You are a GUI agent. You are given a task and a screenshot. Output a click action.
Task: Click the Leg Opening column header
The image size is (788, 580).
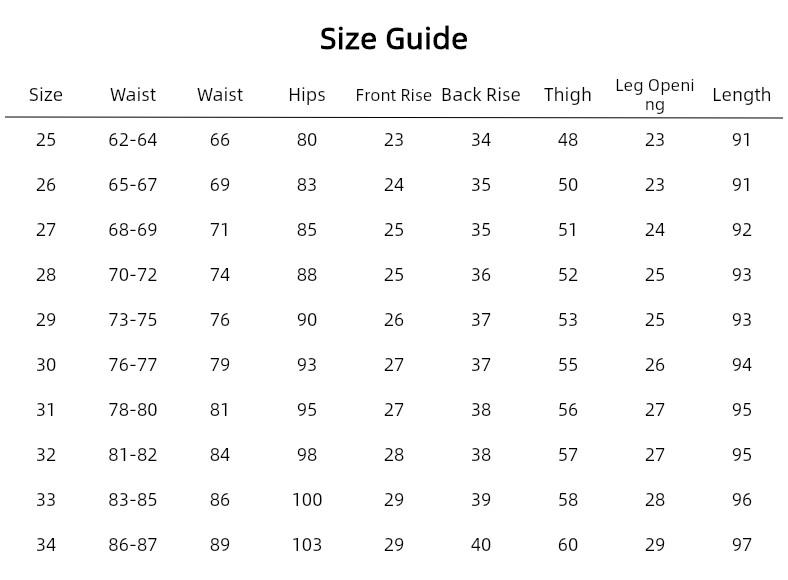click(655, 95)
